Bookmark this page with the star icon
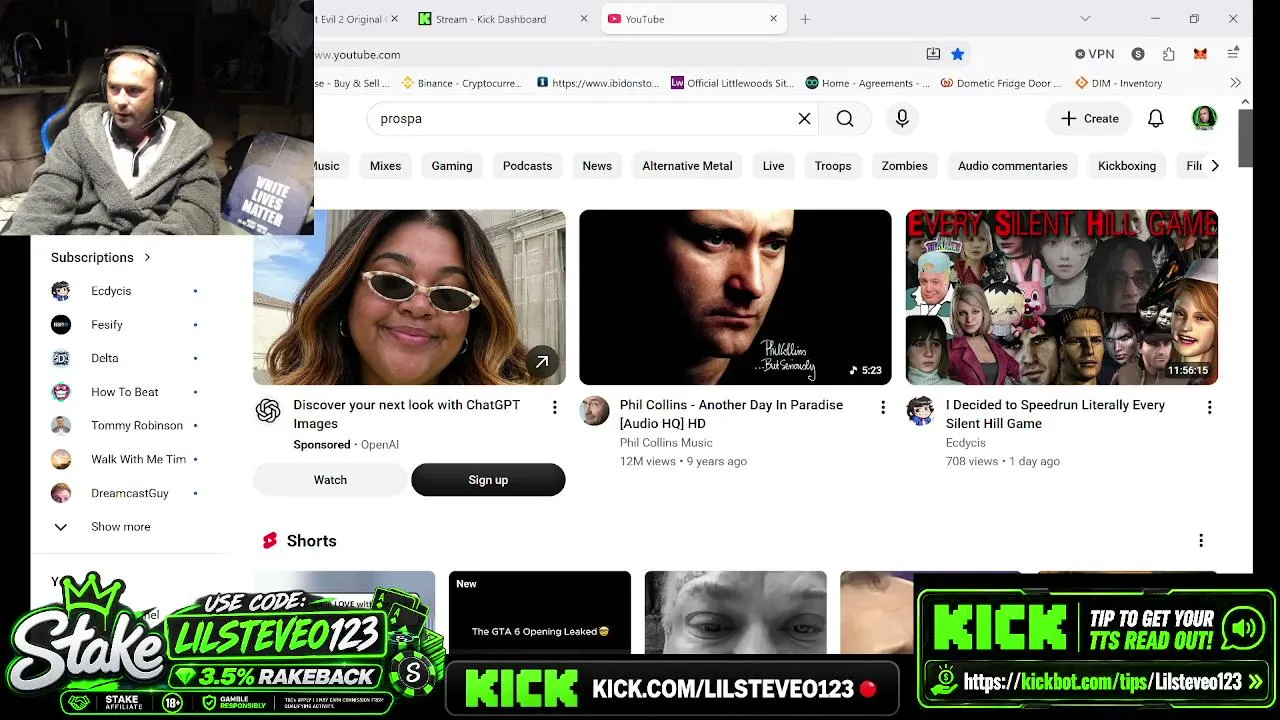Viewport: 1280px width, 720px height. point(957,54)
